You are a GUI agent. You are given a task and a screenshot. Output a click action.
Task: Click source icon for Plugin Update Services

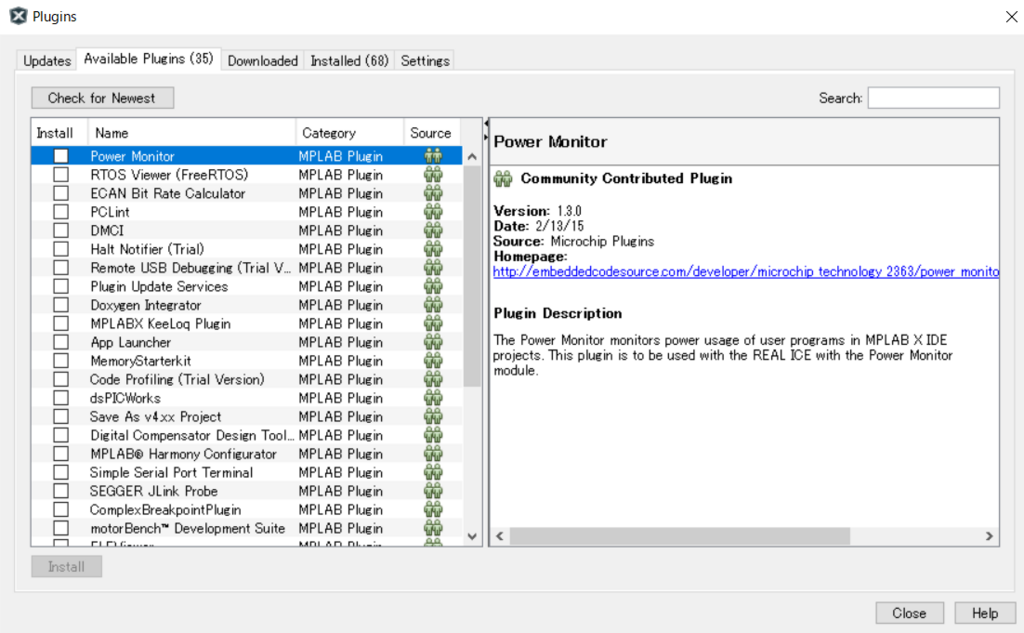pos(433,286)
